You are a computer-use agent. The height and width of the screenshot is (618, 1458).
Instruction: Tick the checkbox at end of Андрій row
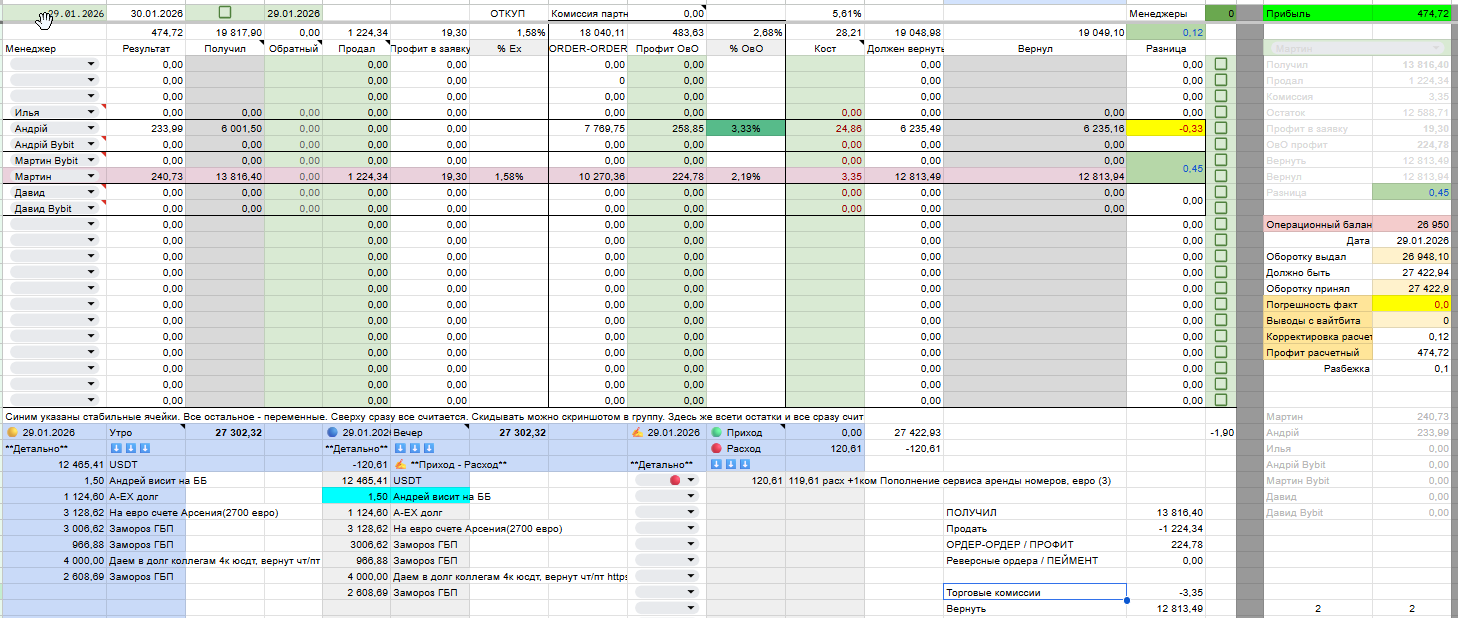point(1221,128)
